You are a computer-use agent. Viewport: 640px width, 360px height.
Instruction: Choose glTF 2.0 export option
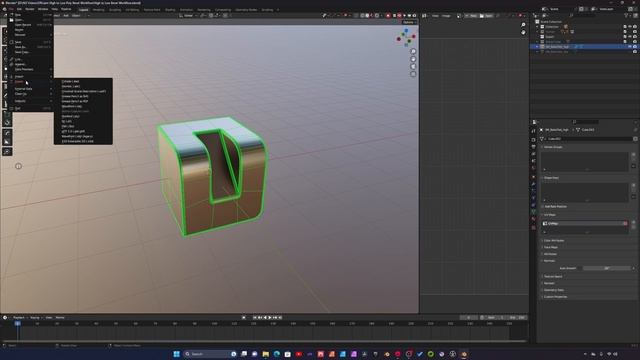tap(73, 131)
